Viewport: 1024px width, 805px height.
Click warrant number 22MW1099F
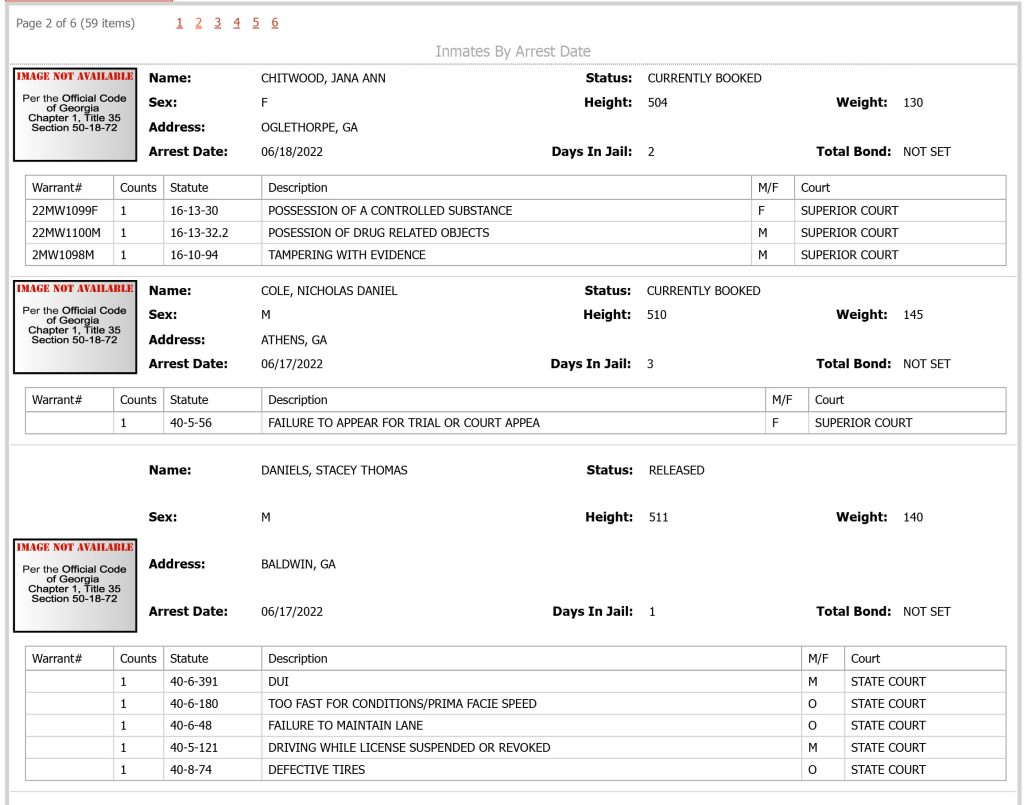(x=65, y=211)
